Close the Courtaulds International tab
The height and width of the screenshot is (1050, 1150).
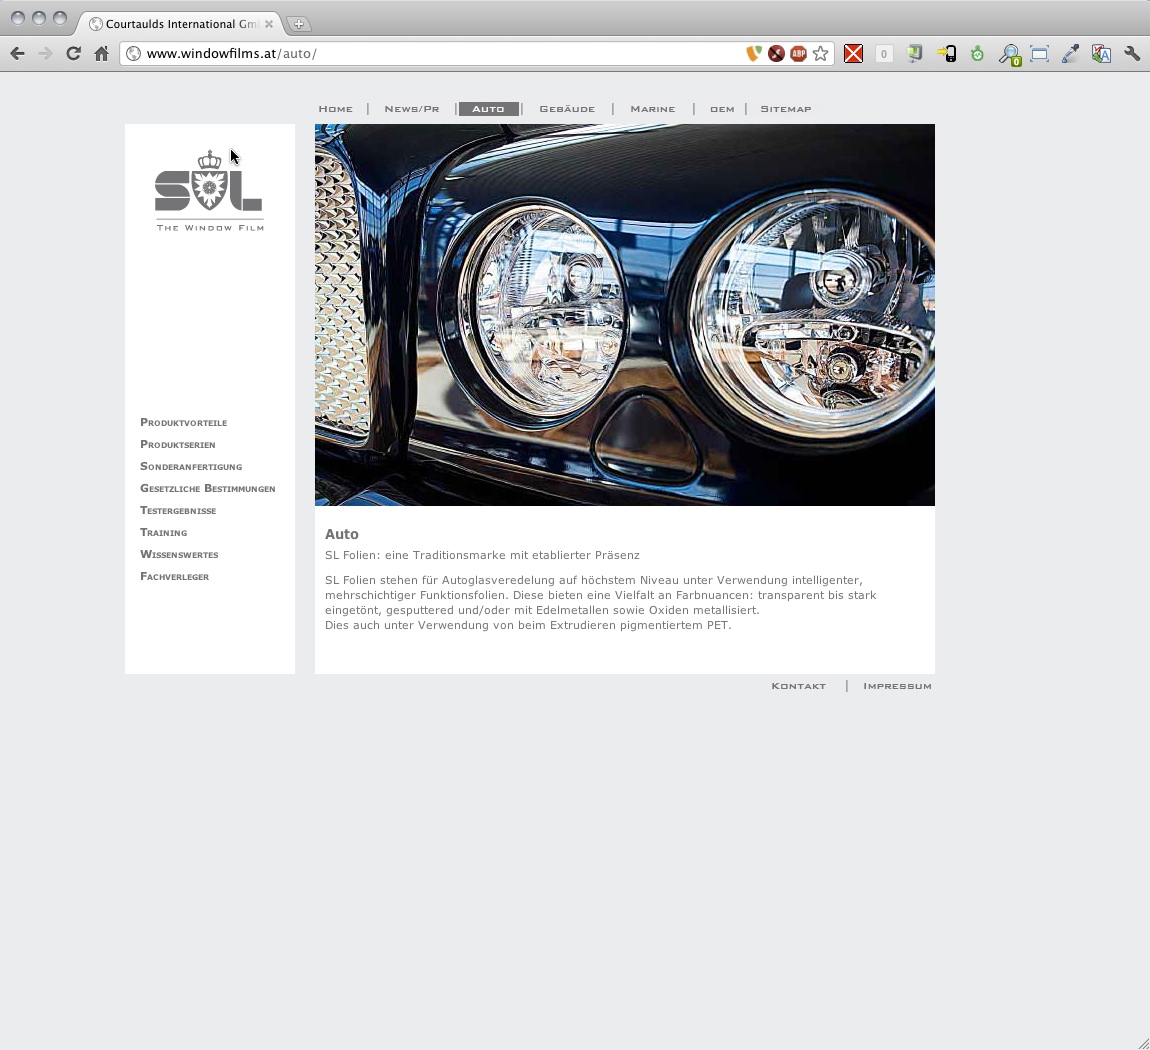pyautogui.click(x=269, y=24)
